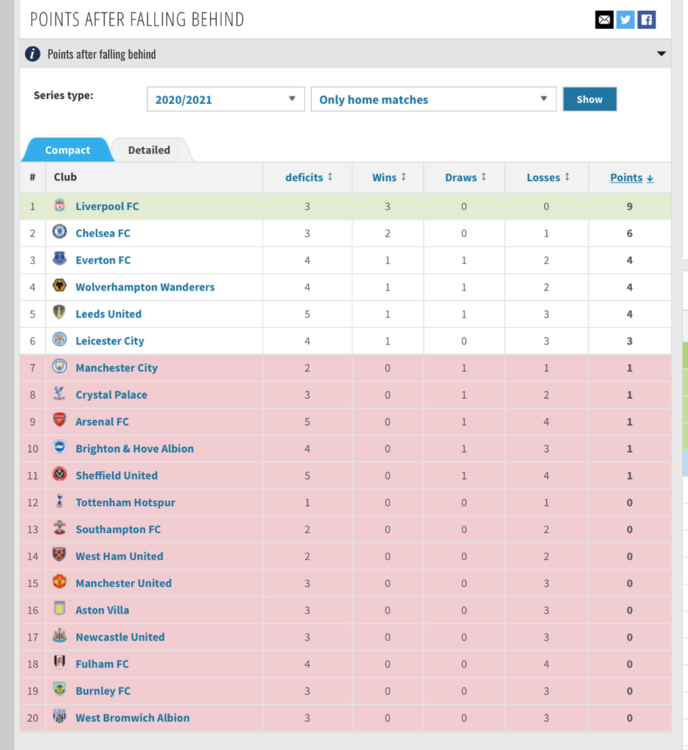Open the Chelsea FC club link
The width and height of the screenshot is (688, 750).
coord(103,233)
